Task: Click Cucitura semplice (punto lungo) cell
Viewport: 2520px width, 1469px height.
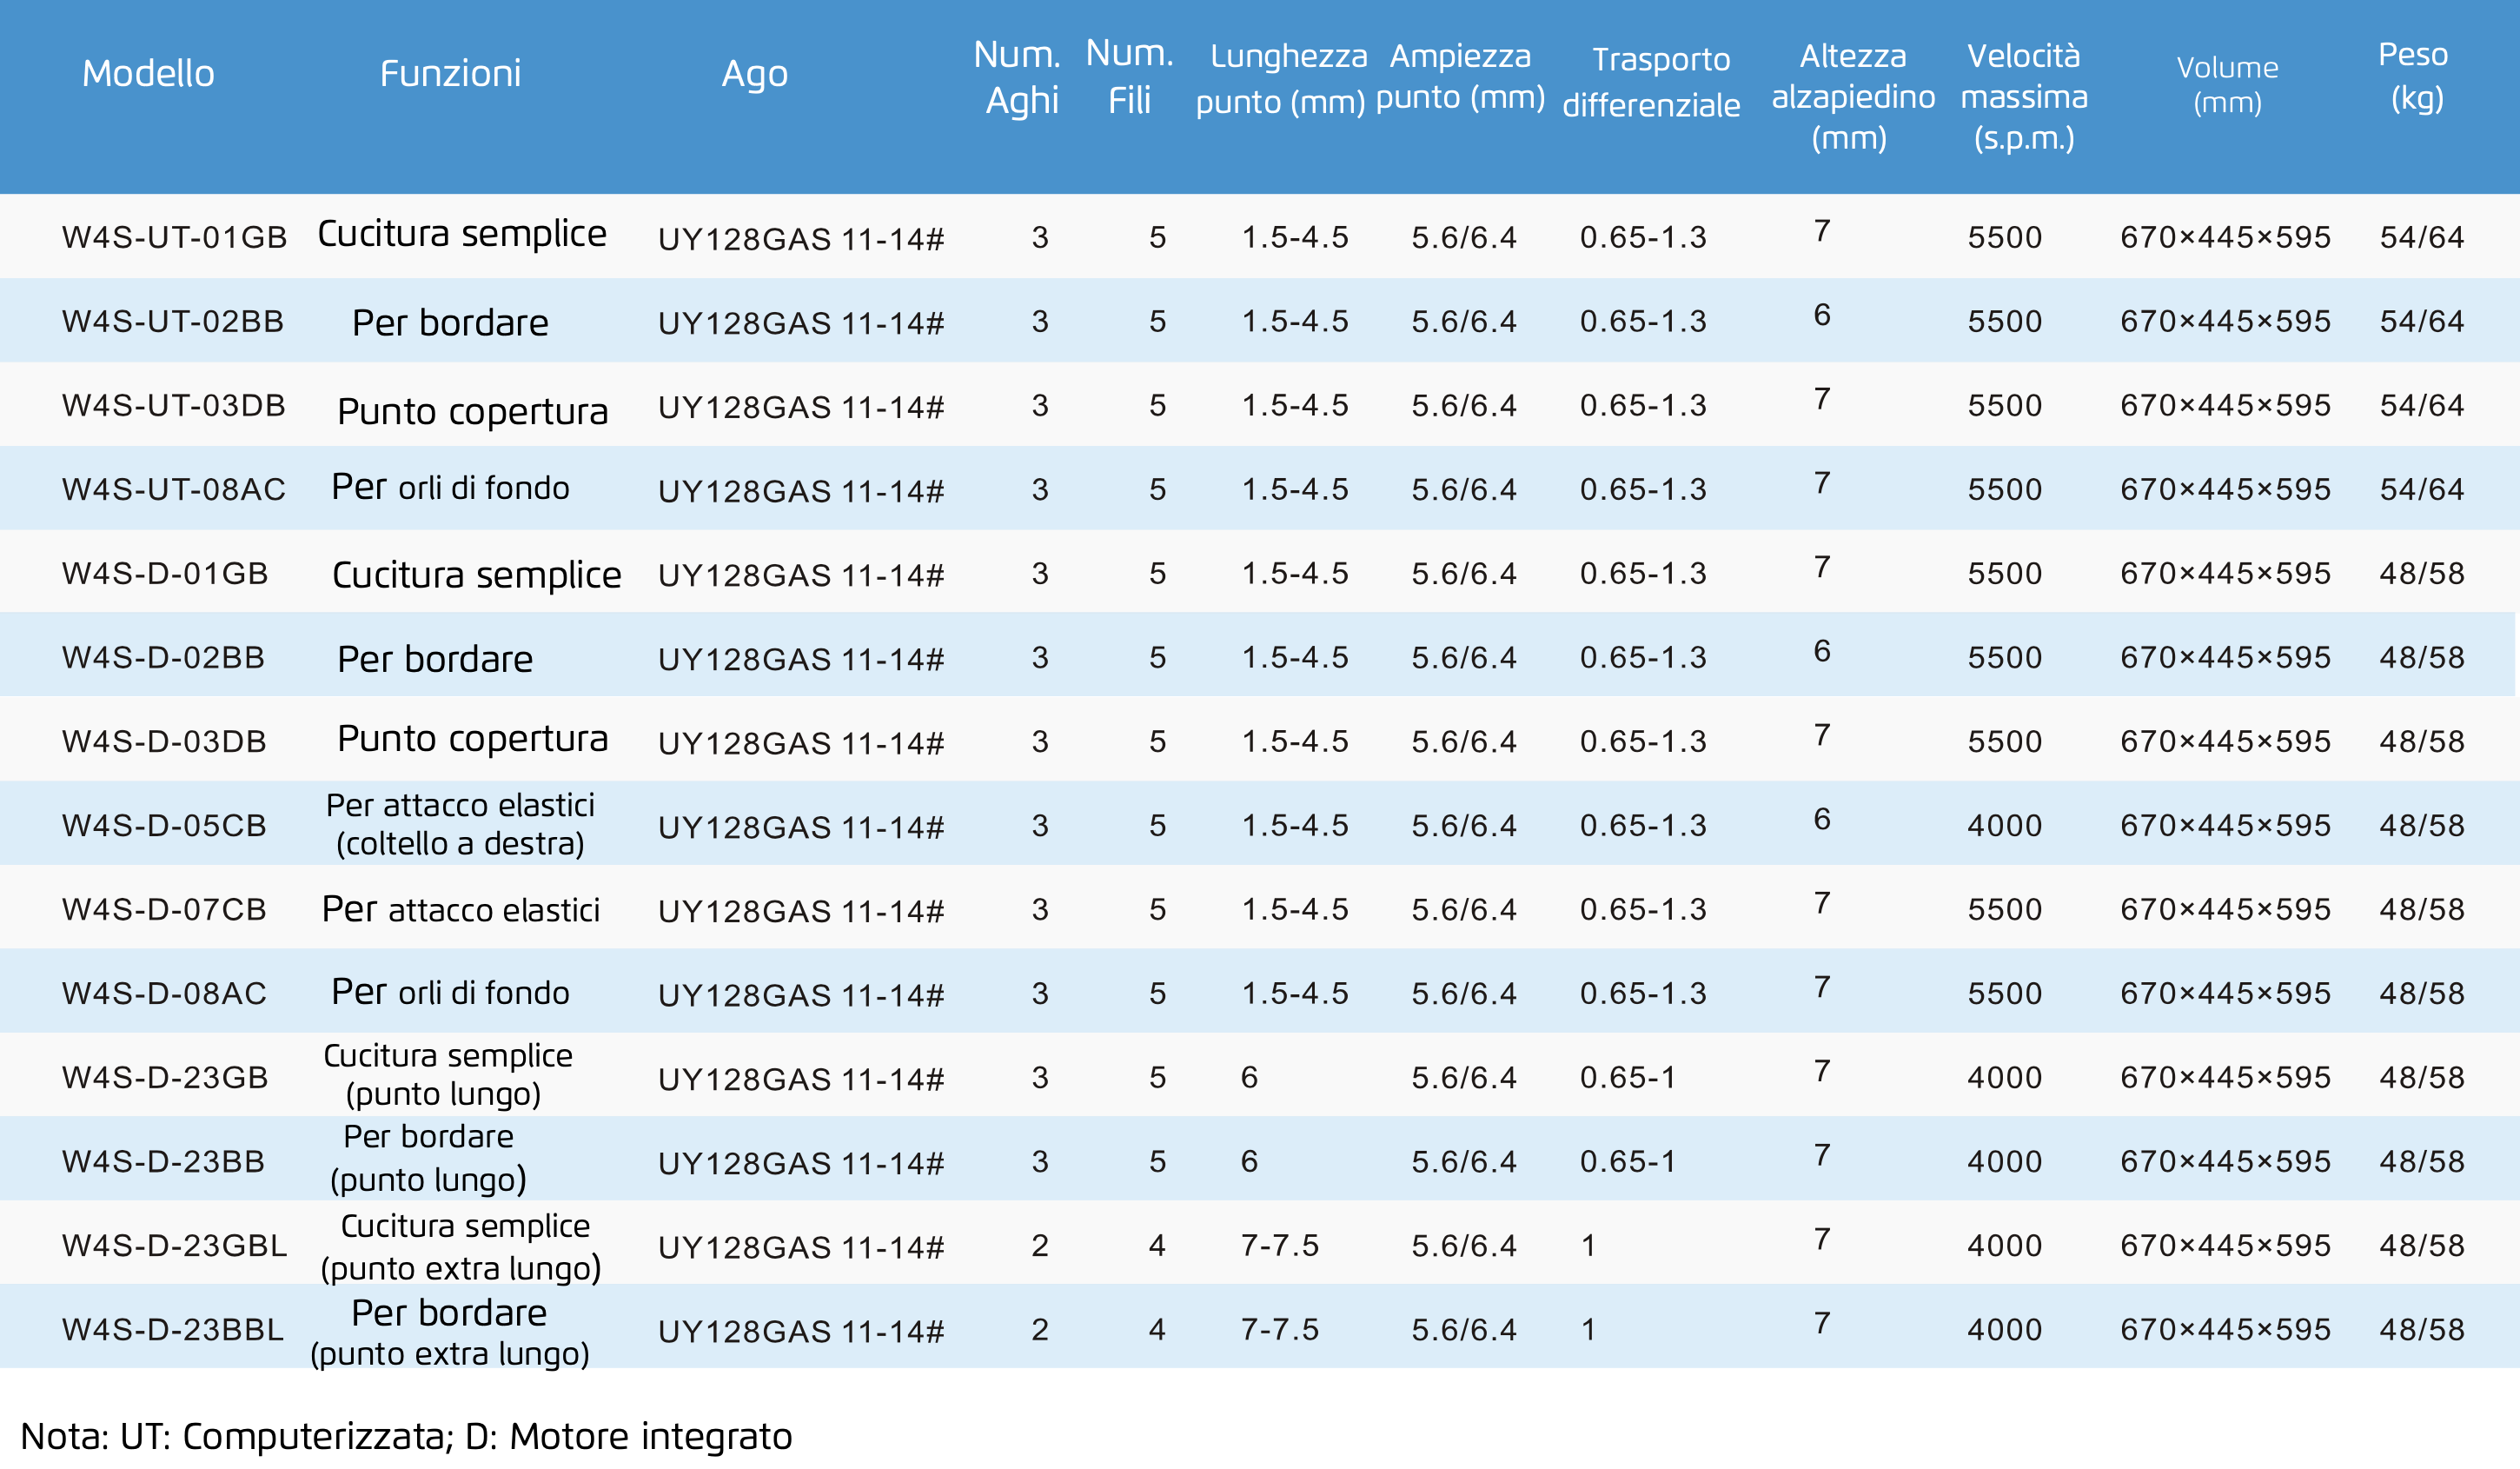Action: click(x=447, y=1075)
